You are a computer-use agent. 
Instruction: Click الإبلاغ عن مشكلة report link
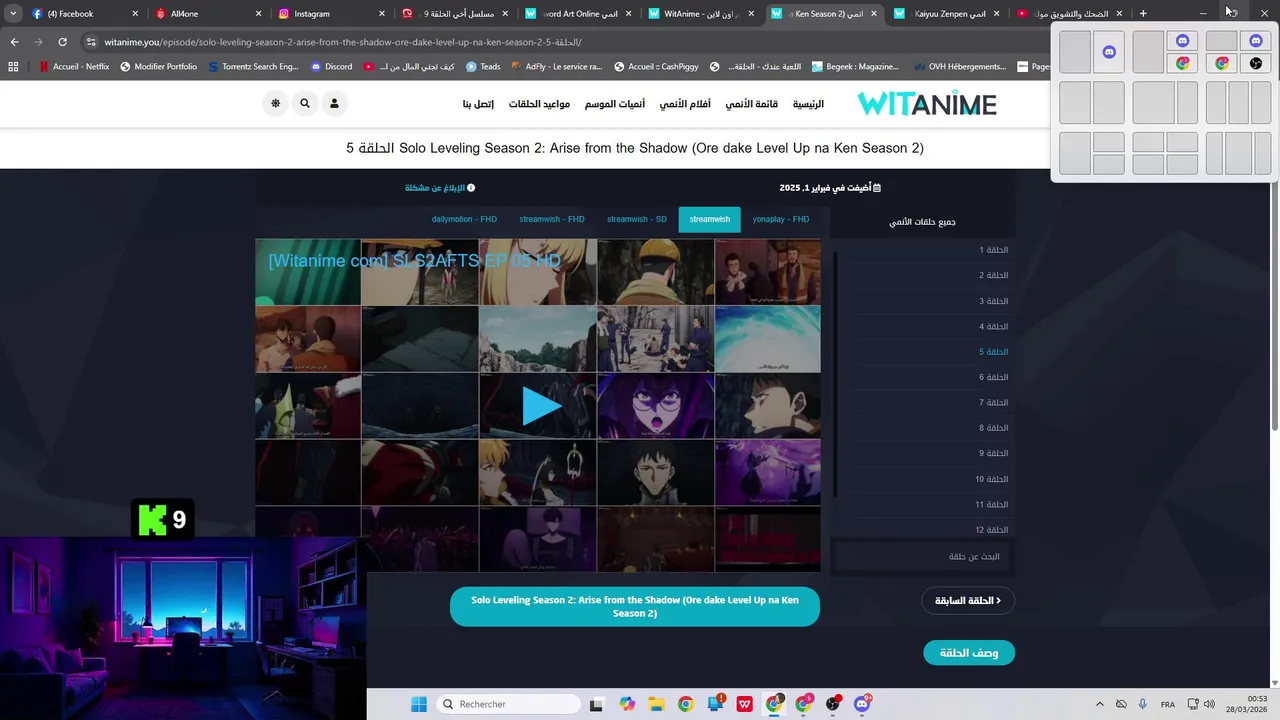(x=440, y=187)
